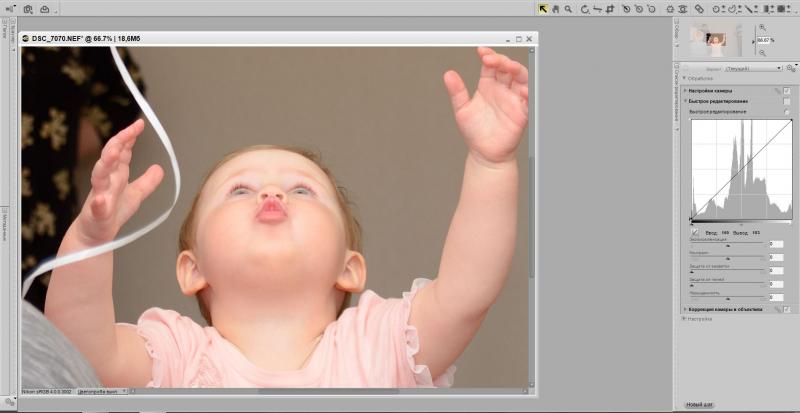
Task: Click the exposure compensation slider handle
Action: coord(728,246)
